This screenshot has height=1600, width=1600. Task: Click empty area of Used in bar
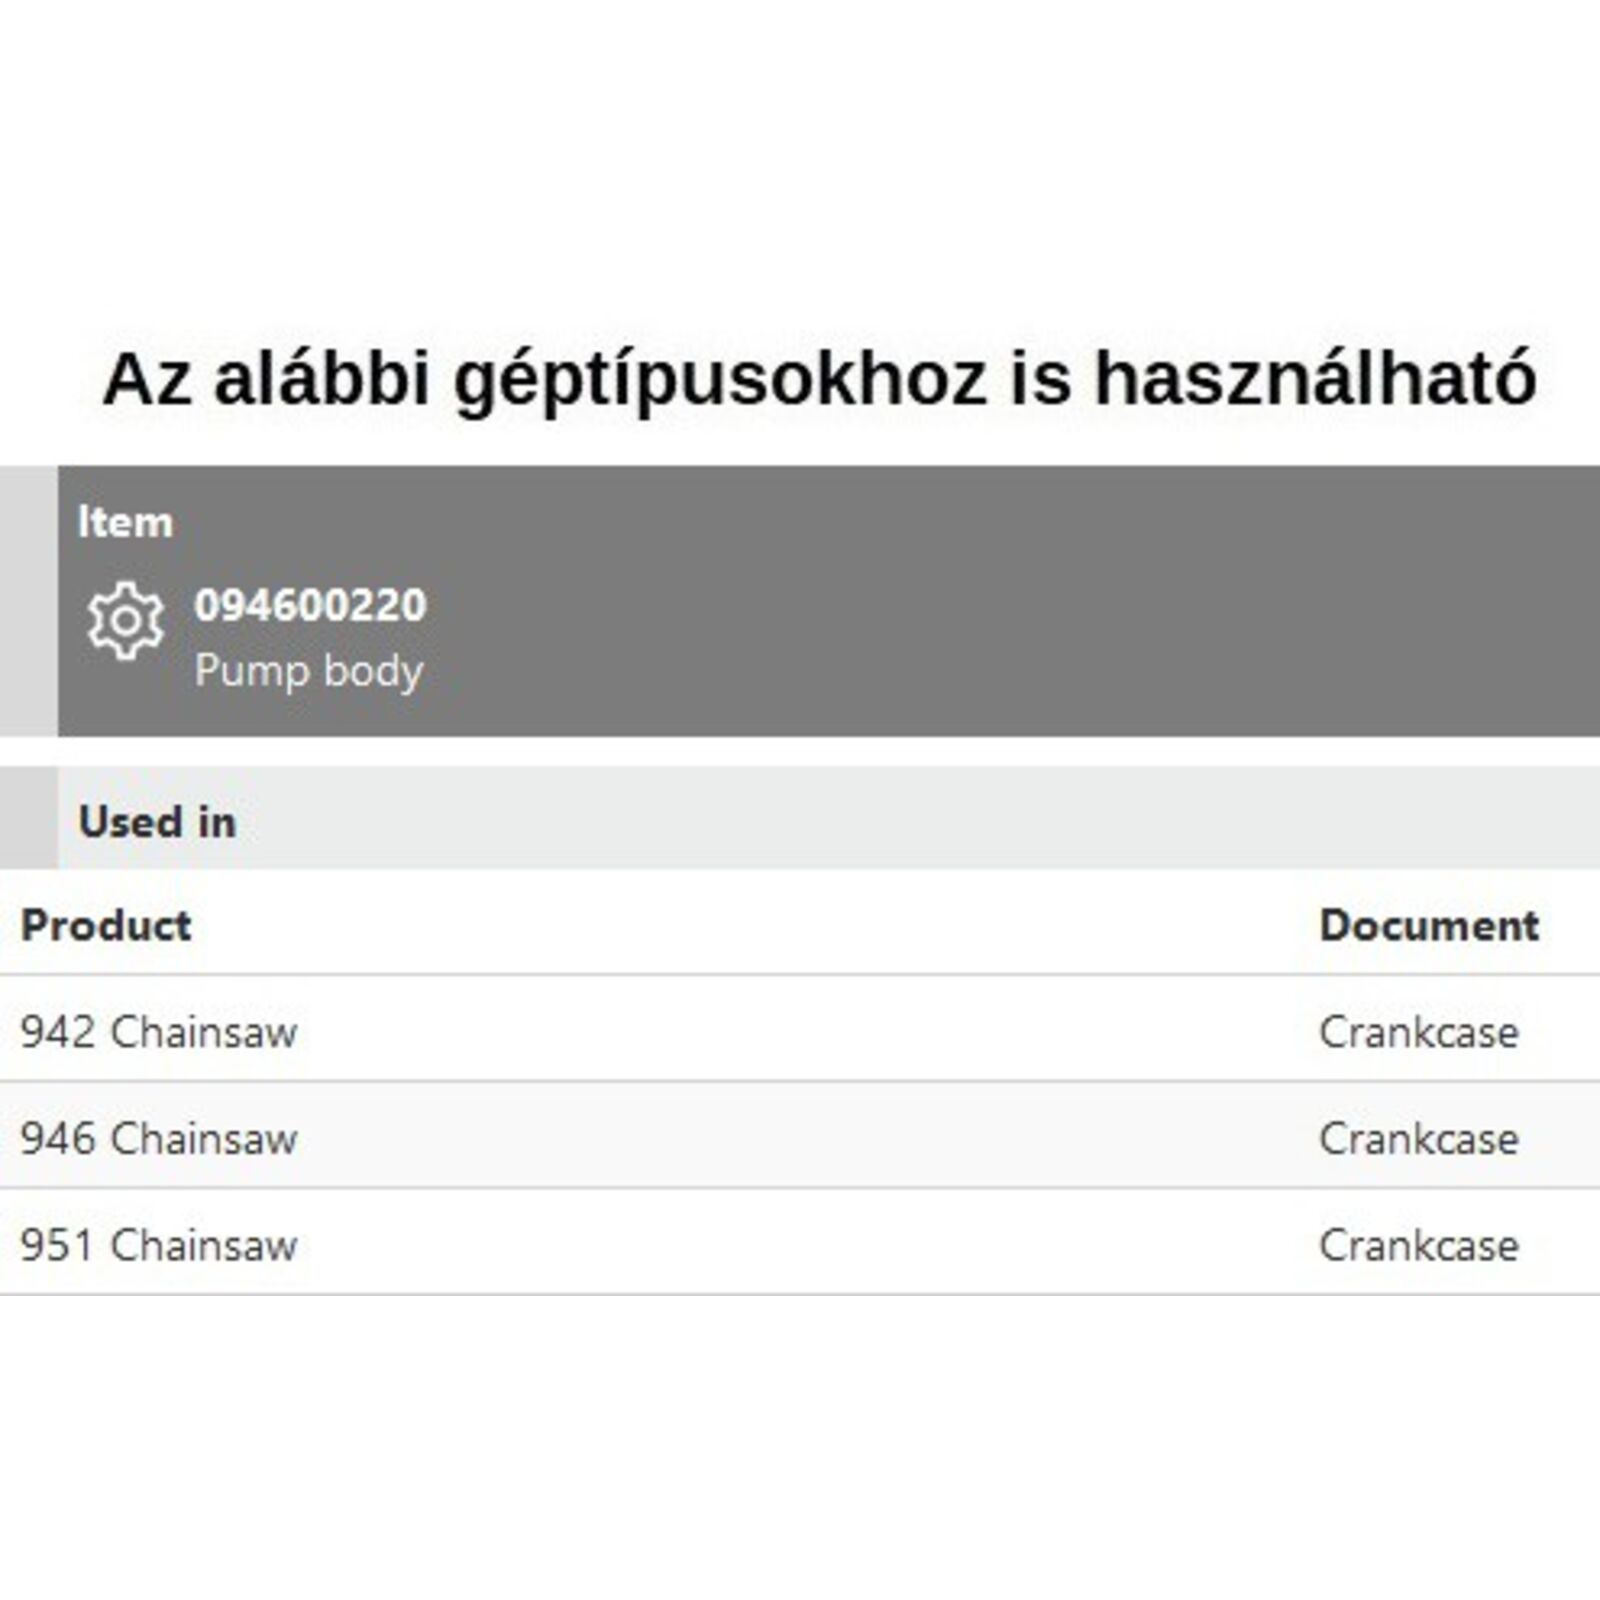[x=900, y=820]
